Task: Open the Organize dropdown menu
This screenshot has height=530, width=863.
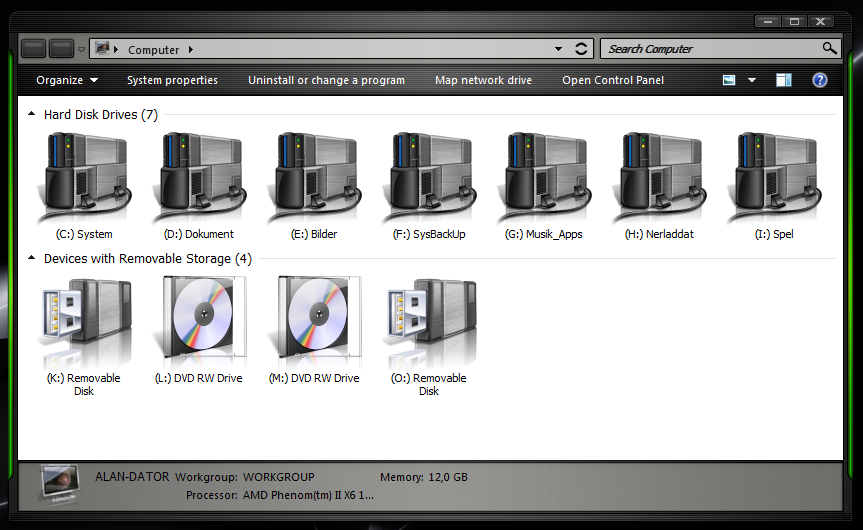Action: tap(67, 80)
